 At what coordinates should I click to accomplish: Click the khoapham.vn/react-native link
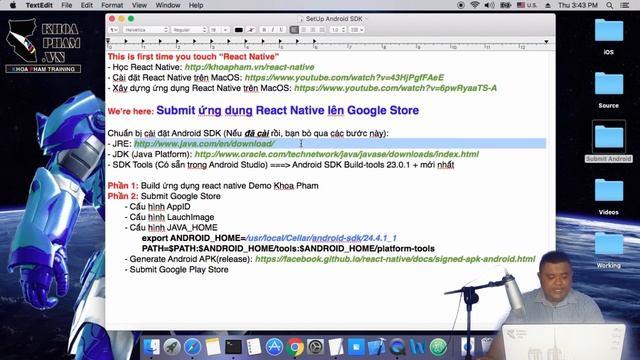click(249, 67)
